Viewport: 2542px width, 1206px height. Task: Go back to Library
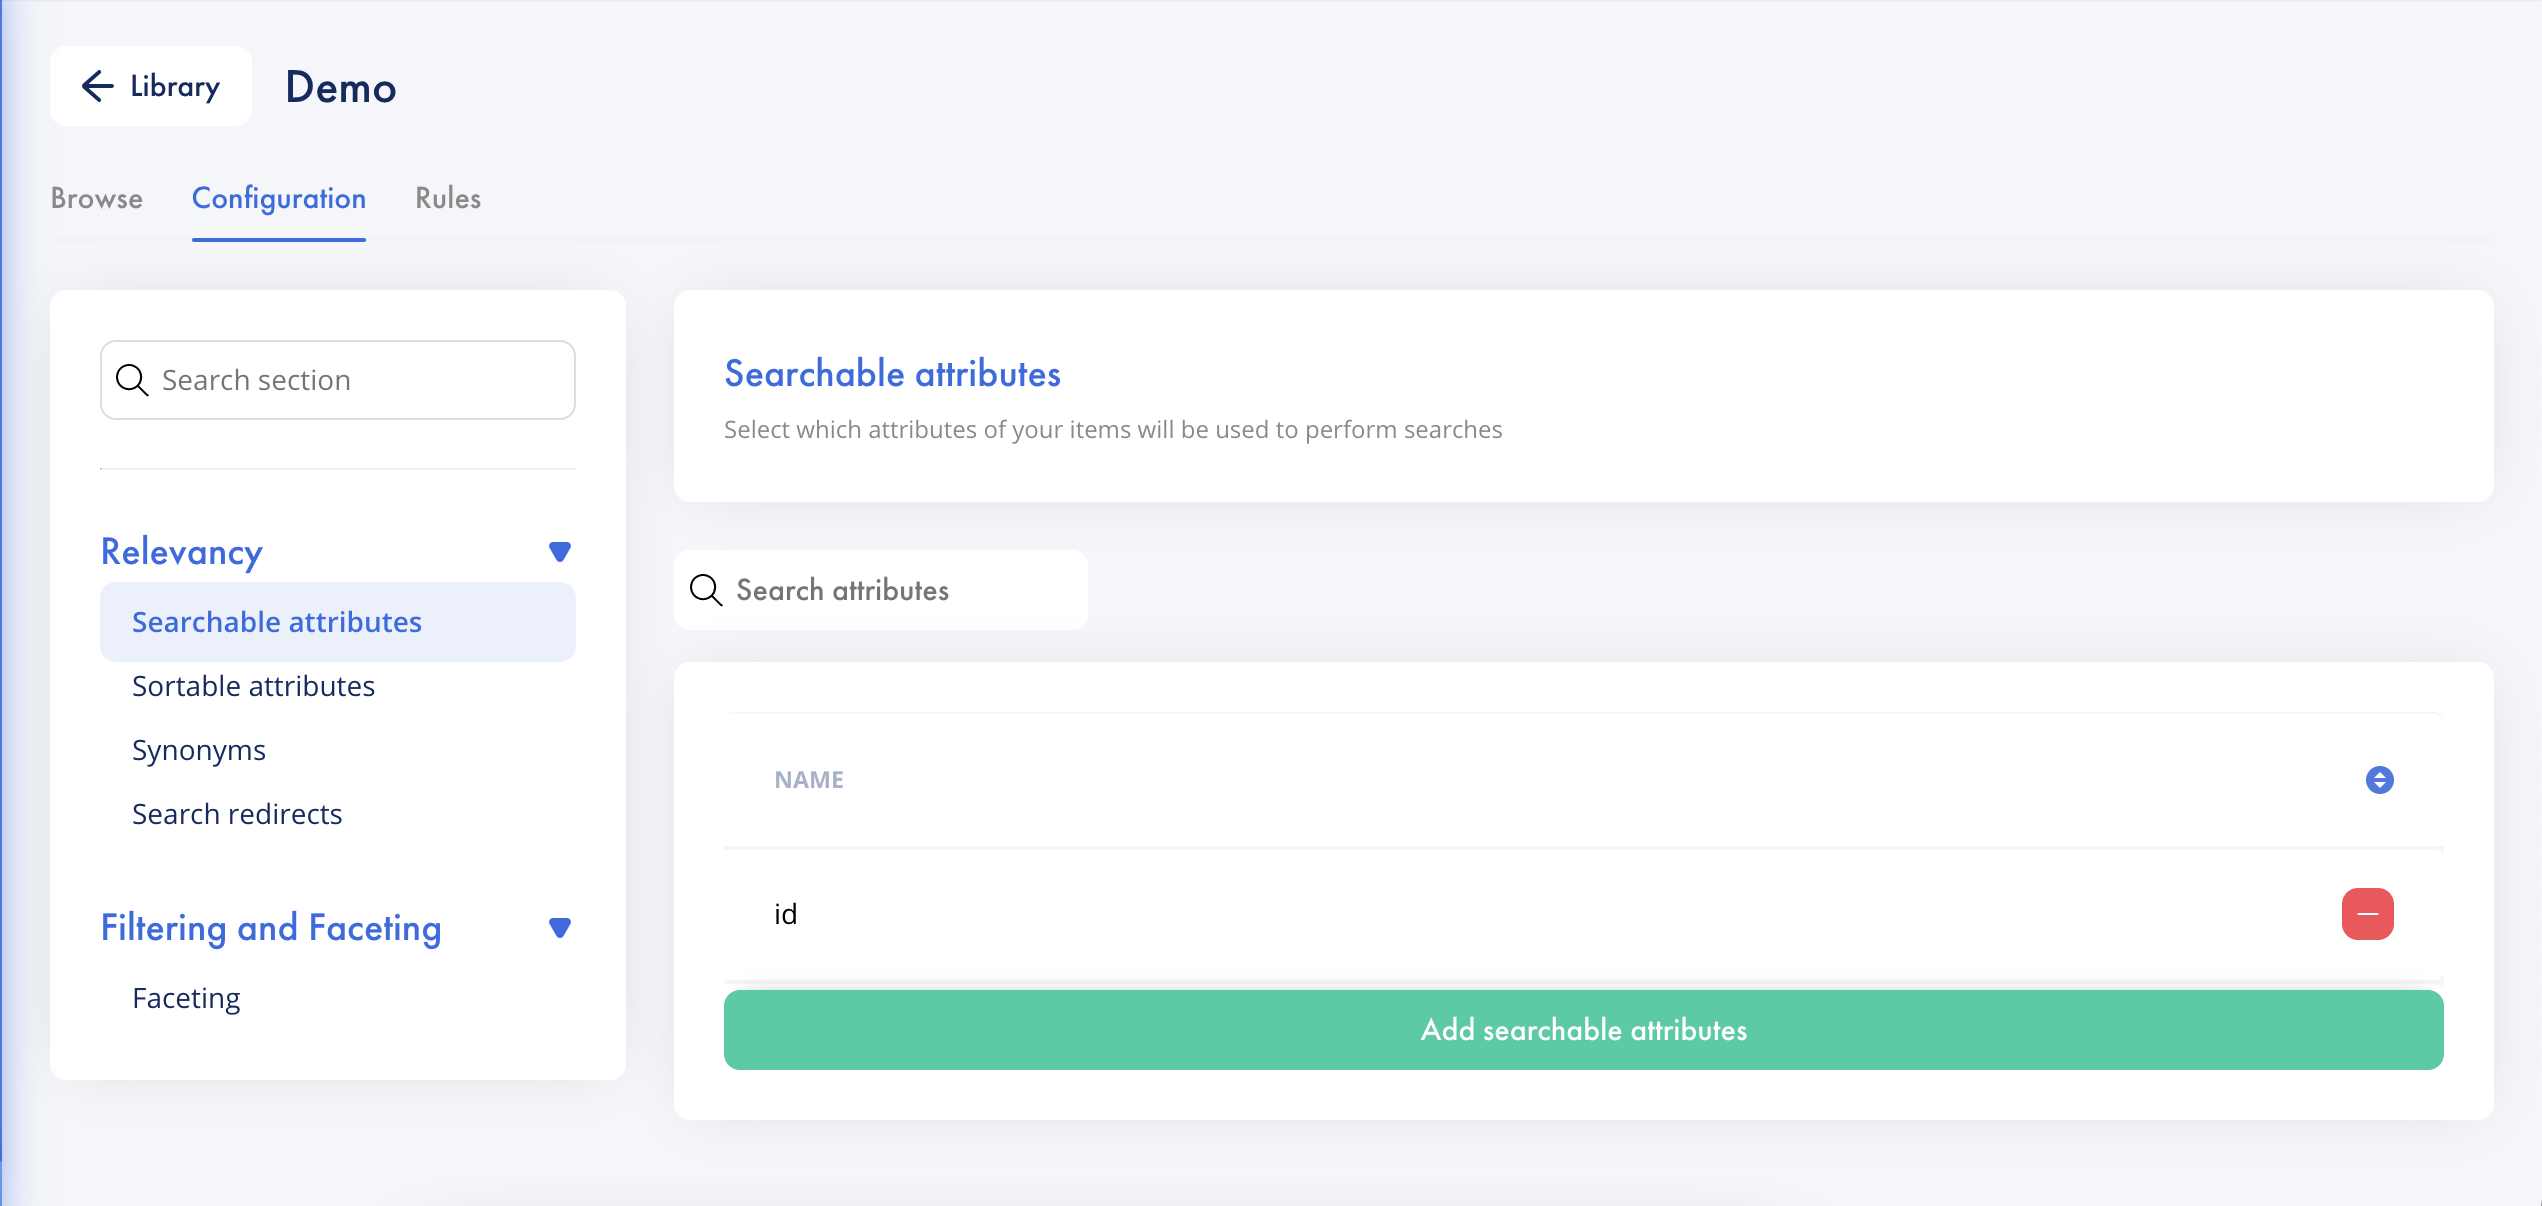(151, 86)
